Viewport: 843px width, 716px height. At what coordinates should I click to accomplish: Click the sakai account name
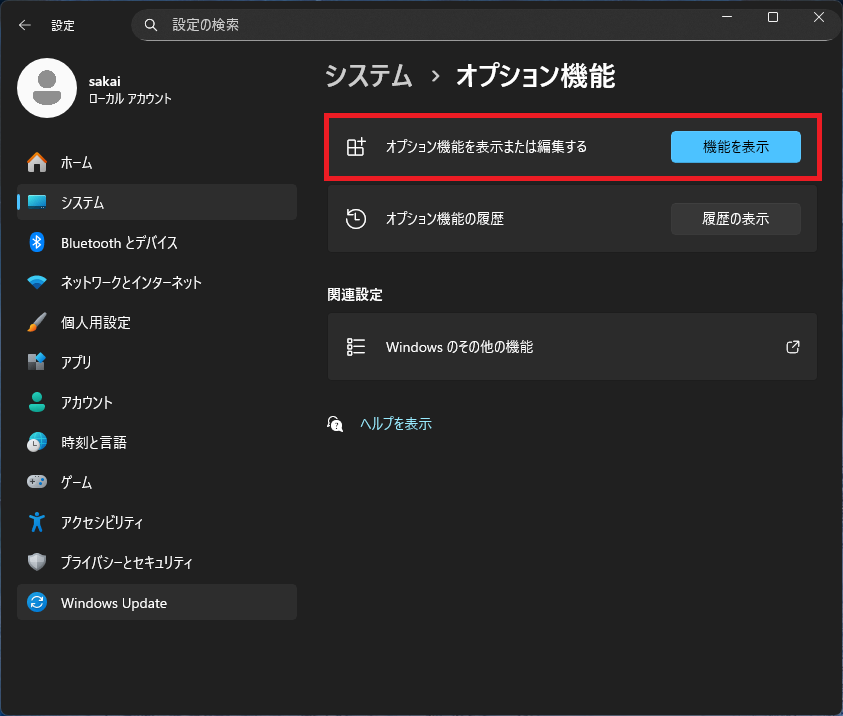click(x=105, y=81)
